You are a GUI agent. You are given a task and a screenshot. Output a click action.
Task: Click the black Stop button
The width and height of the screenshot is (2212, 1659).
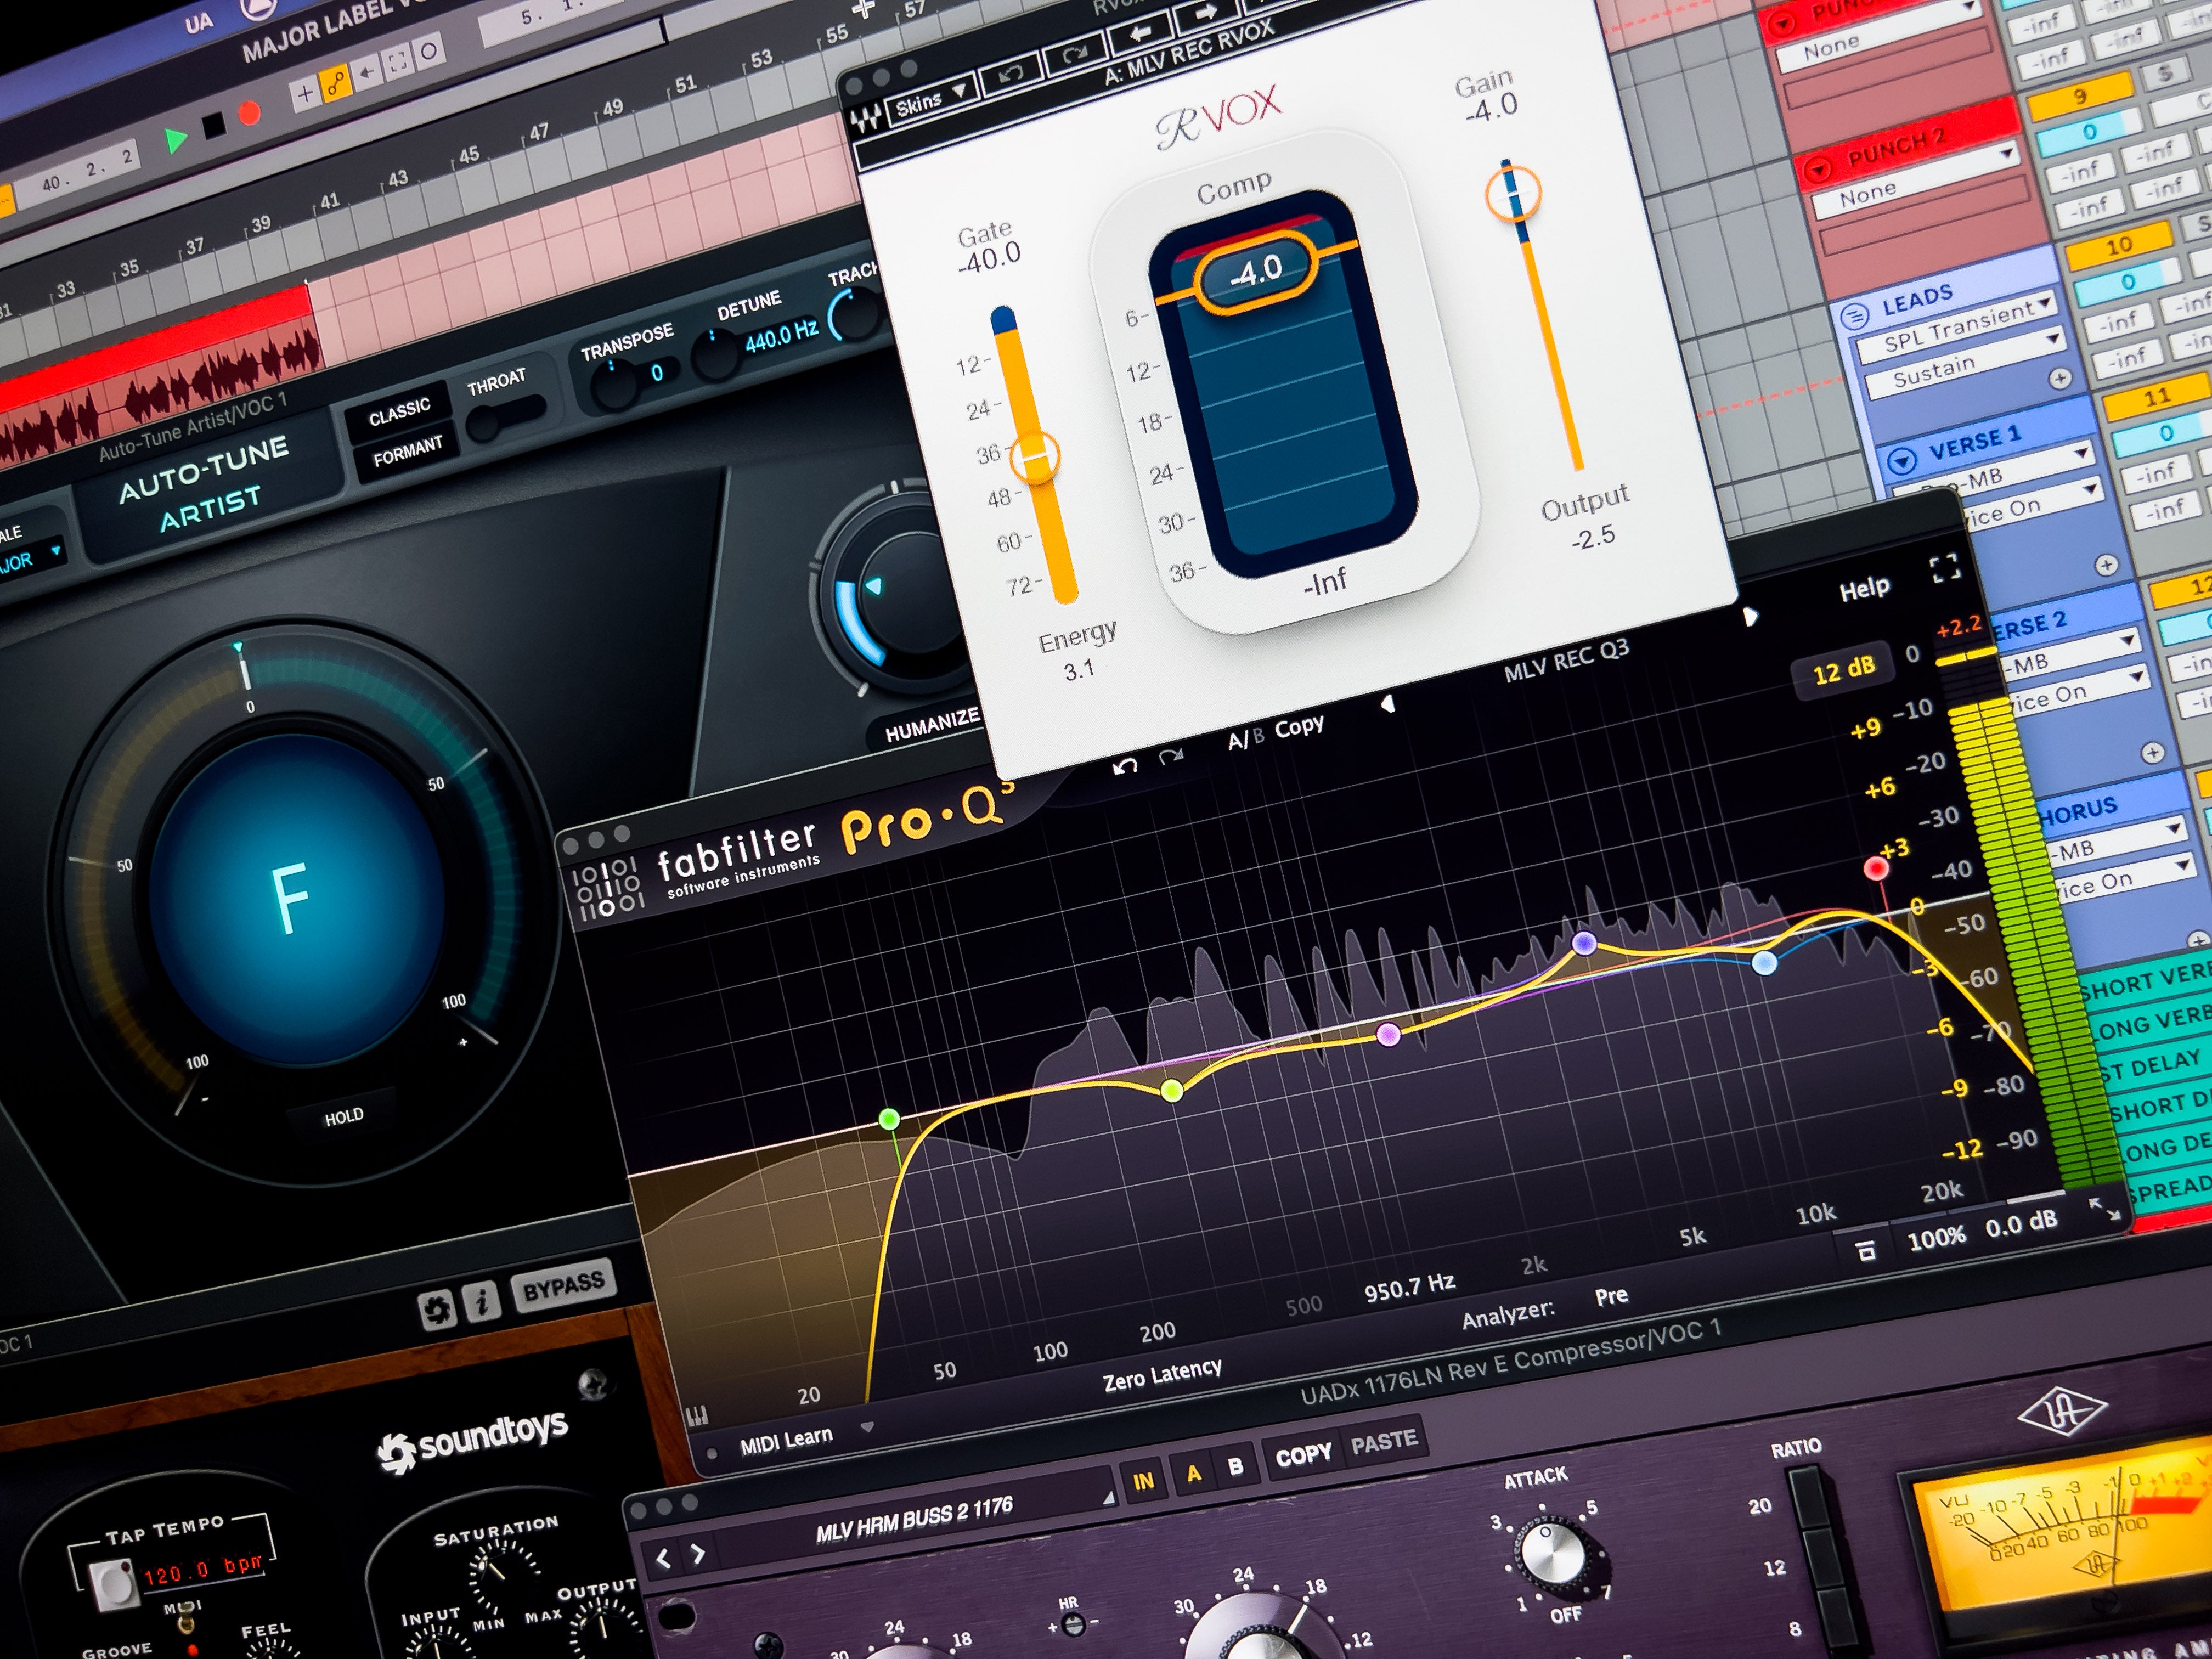[x=213, y=126]
